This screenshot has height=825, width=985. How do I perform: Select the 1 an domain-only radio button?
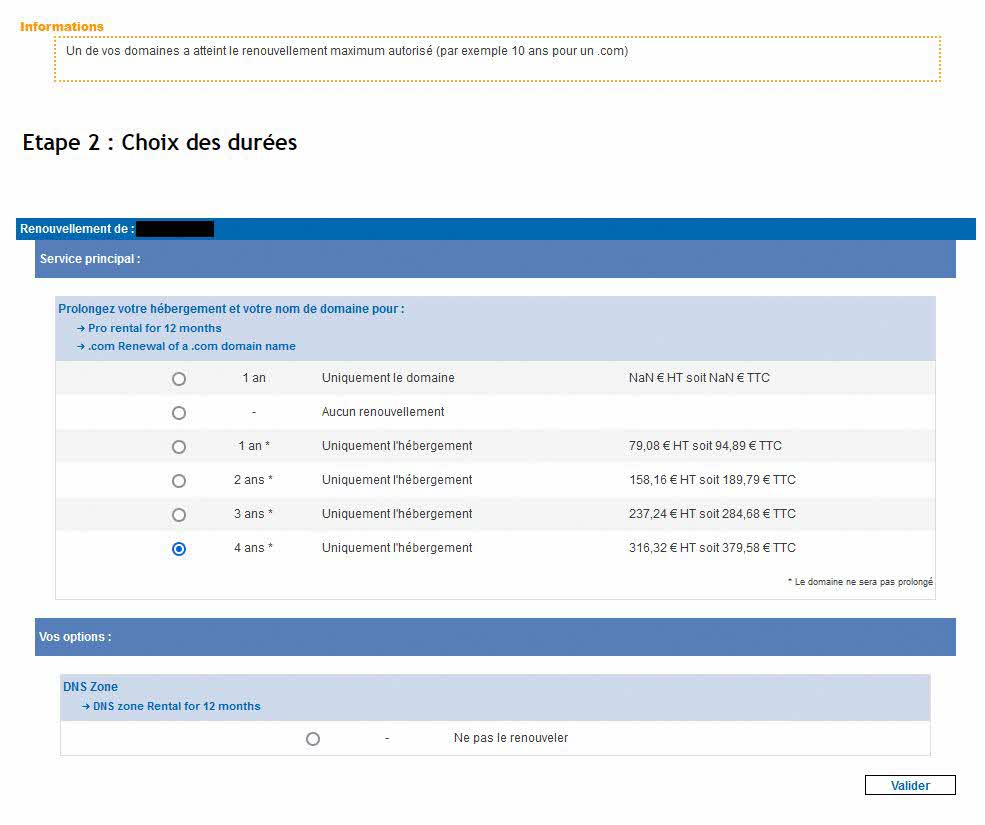pyautogui.click(x=179, y=379)
